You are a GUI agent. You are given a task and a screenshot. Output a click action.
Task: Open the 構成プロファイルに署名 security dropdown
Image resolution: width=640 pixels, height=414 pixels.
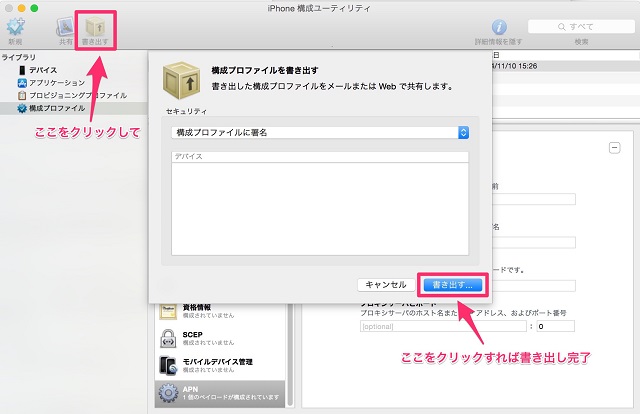point(320,132)
